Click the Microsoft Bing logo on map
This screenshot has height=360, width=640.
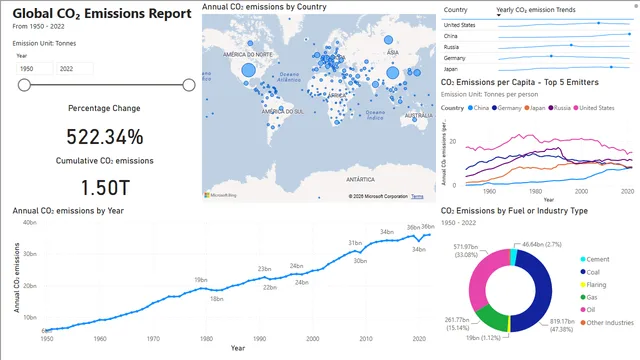click(x=221, y=196)
